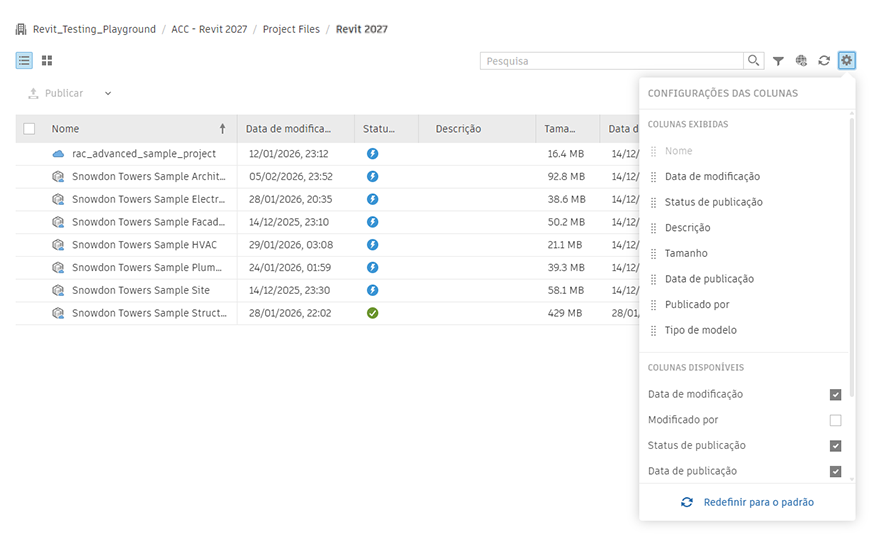This screenshot has width=874, height=547.
Task: Open the filter funnel icon
Action: click(x=778, y=61)
